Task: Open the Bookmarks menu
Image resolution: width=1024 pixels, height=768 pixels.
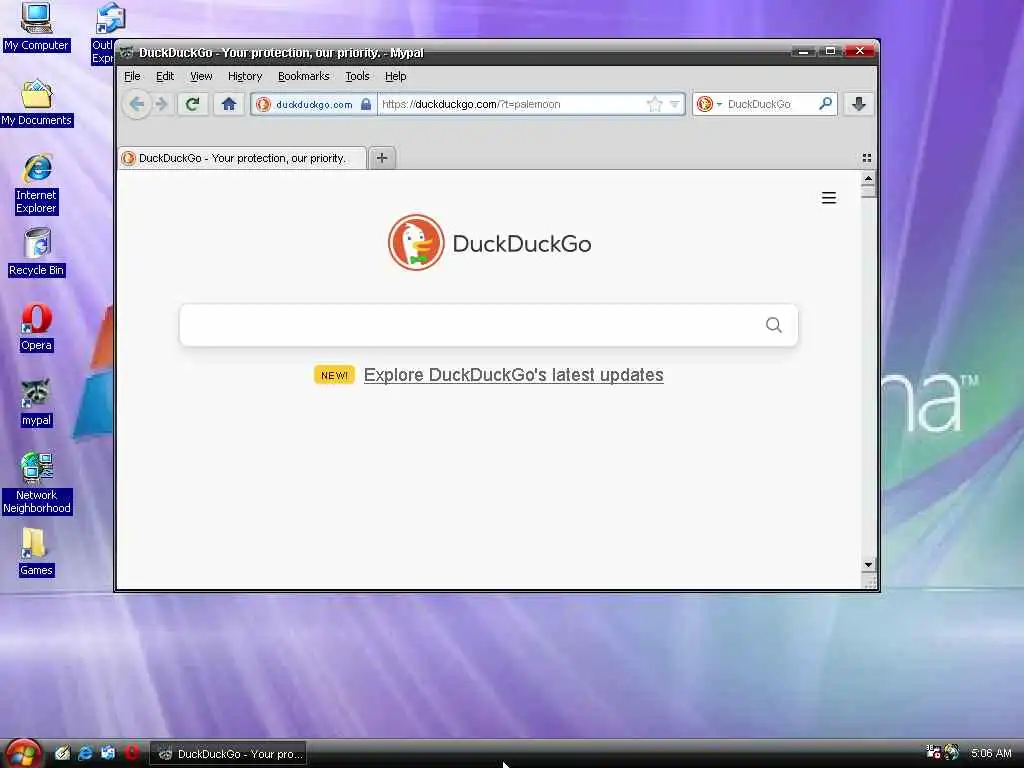Action: pyautogui.click(x=304, y=76)
